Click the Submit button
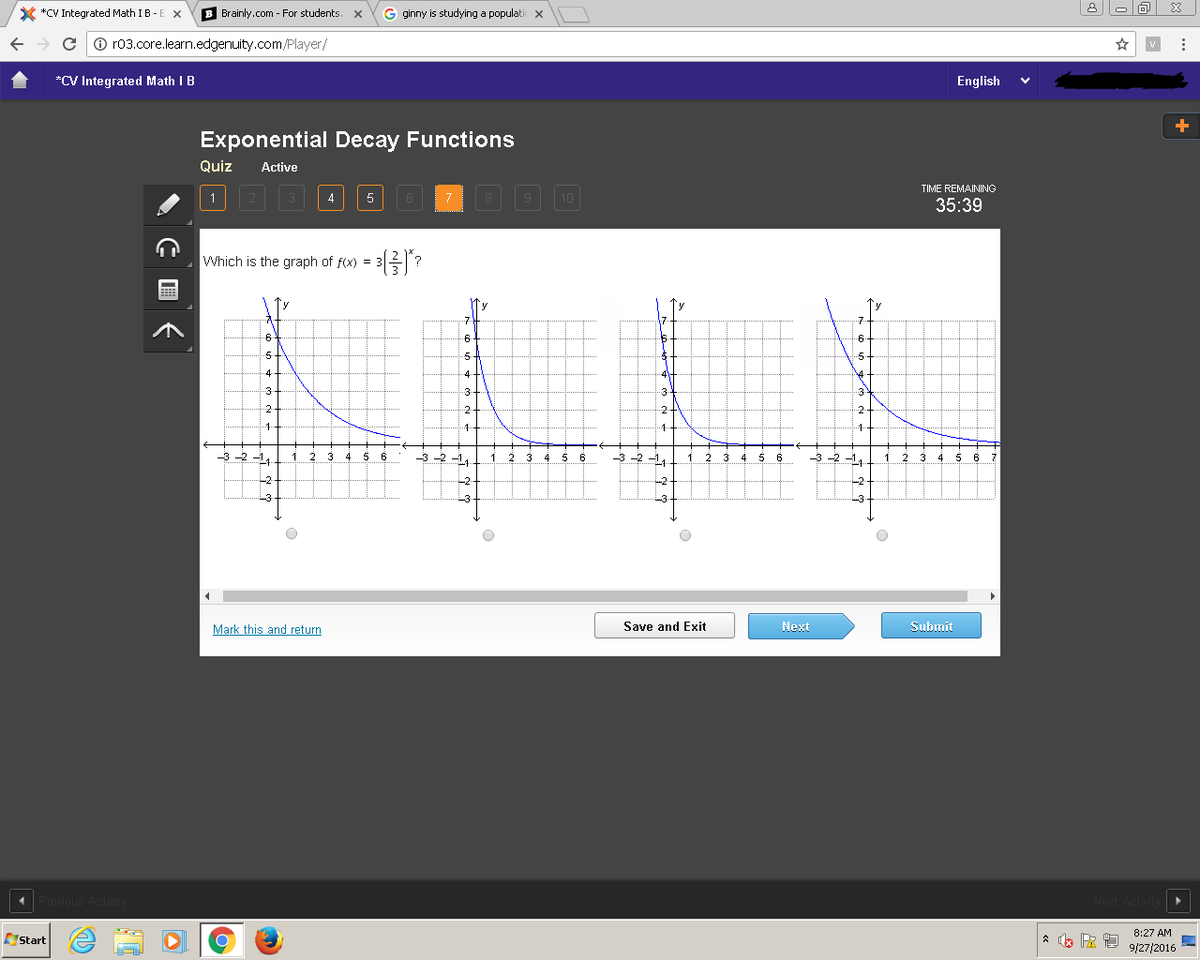The width and height of the screenshot is (1200, 960). point(931,626)
